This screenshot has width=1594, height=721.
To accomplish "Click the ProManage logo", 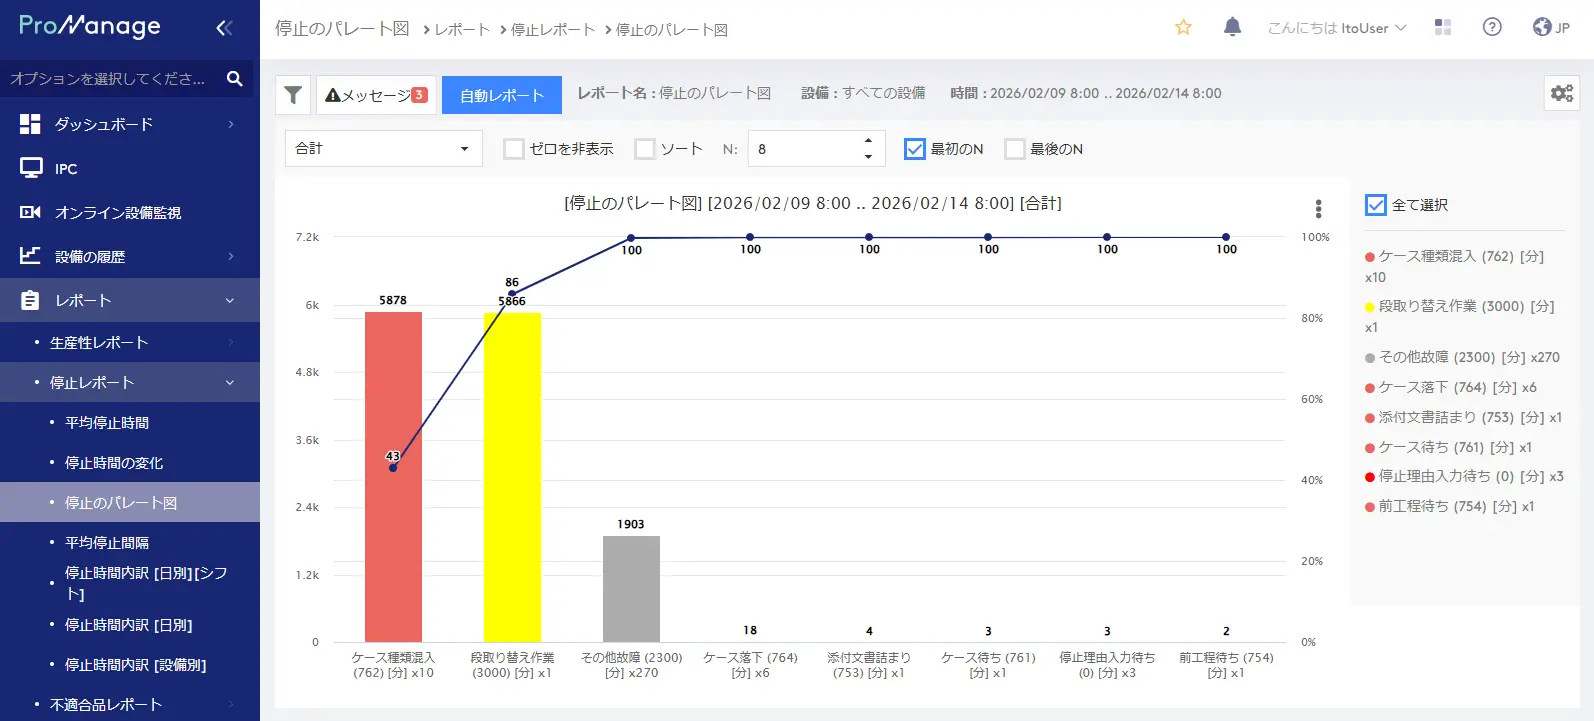I will [90, 26].
